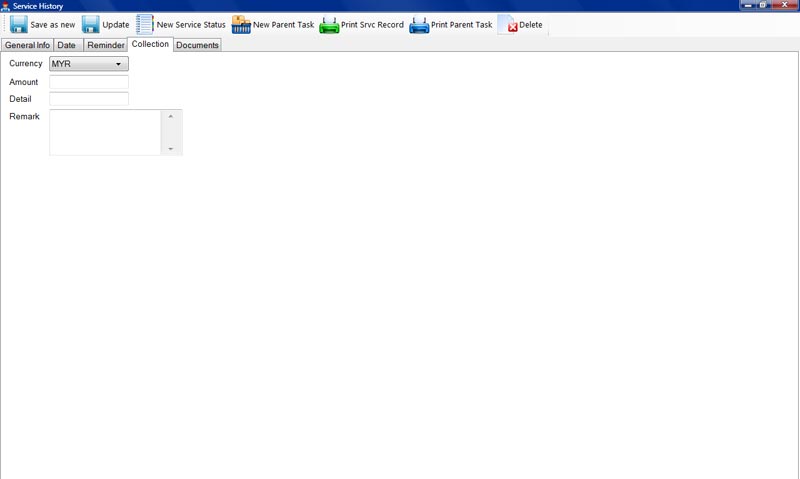The image size is (800, 479).
Task: Click the Remark label text
Action: pyautogui.click(x=24, y=116)
